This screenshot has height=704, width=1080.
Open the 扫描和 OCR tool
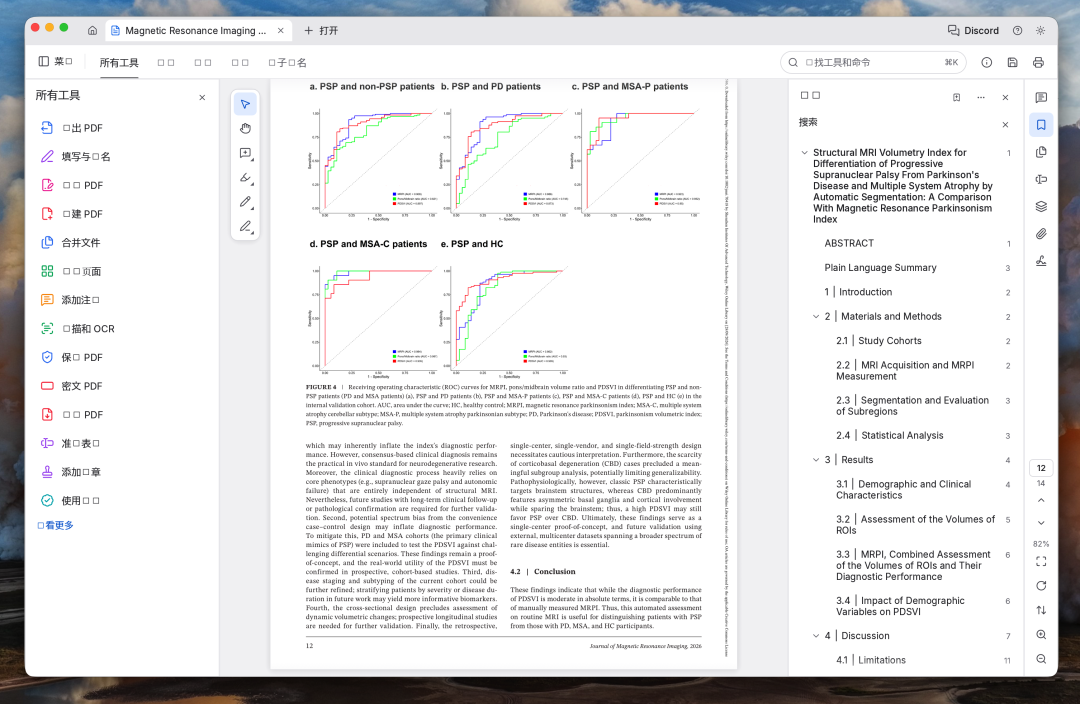[x=88, y=329]
